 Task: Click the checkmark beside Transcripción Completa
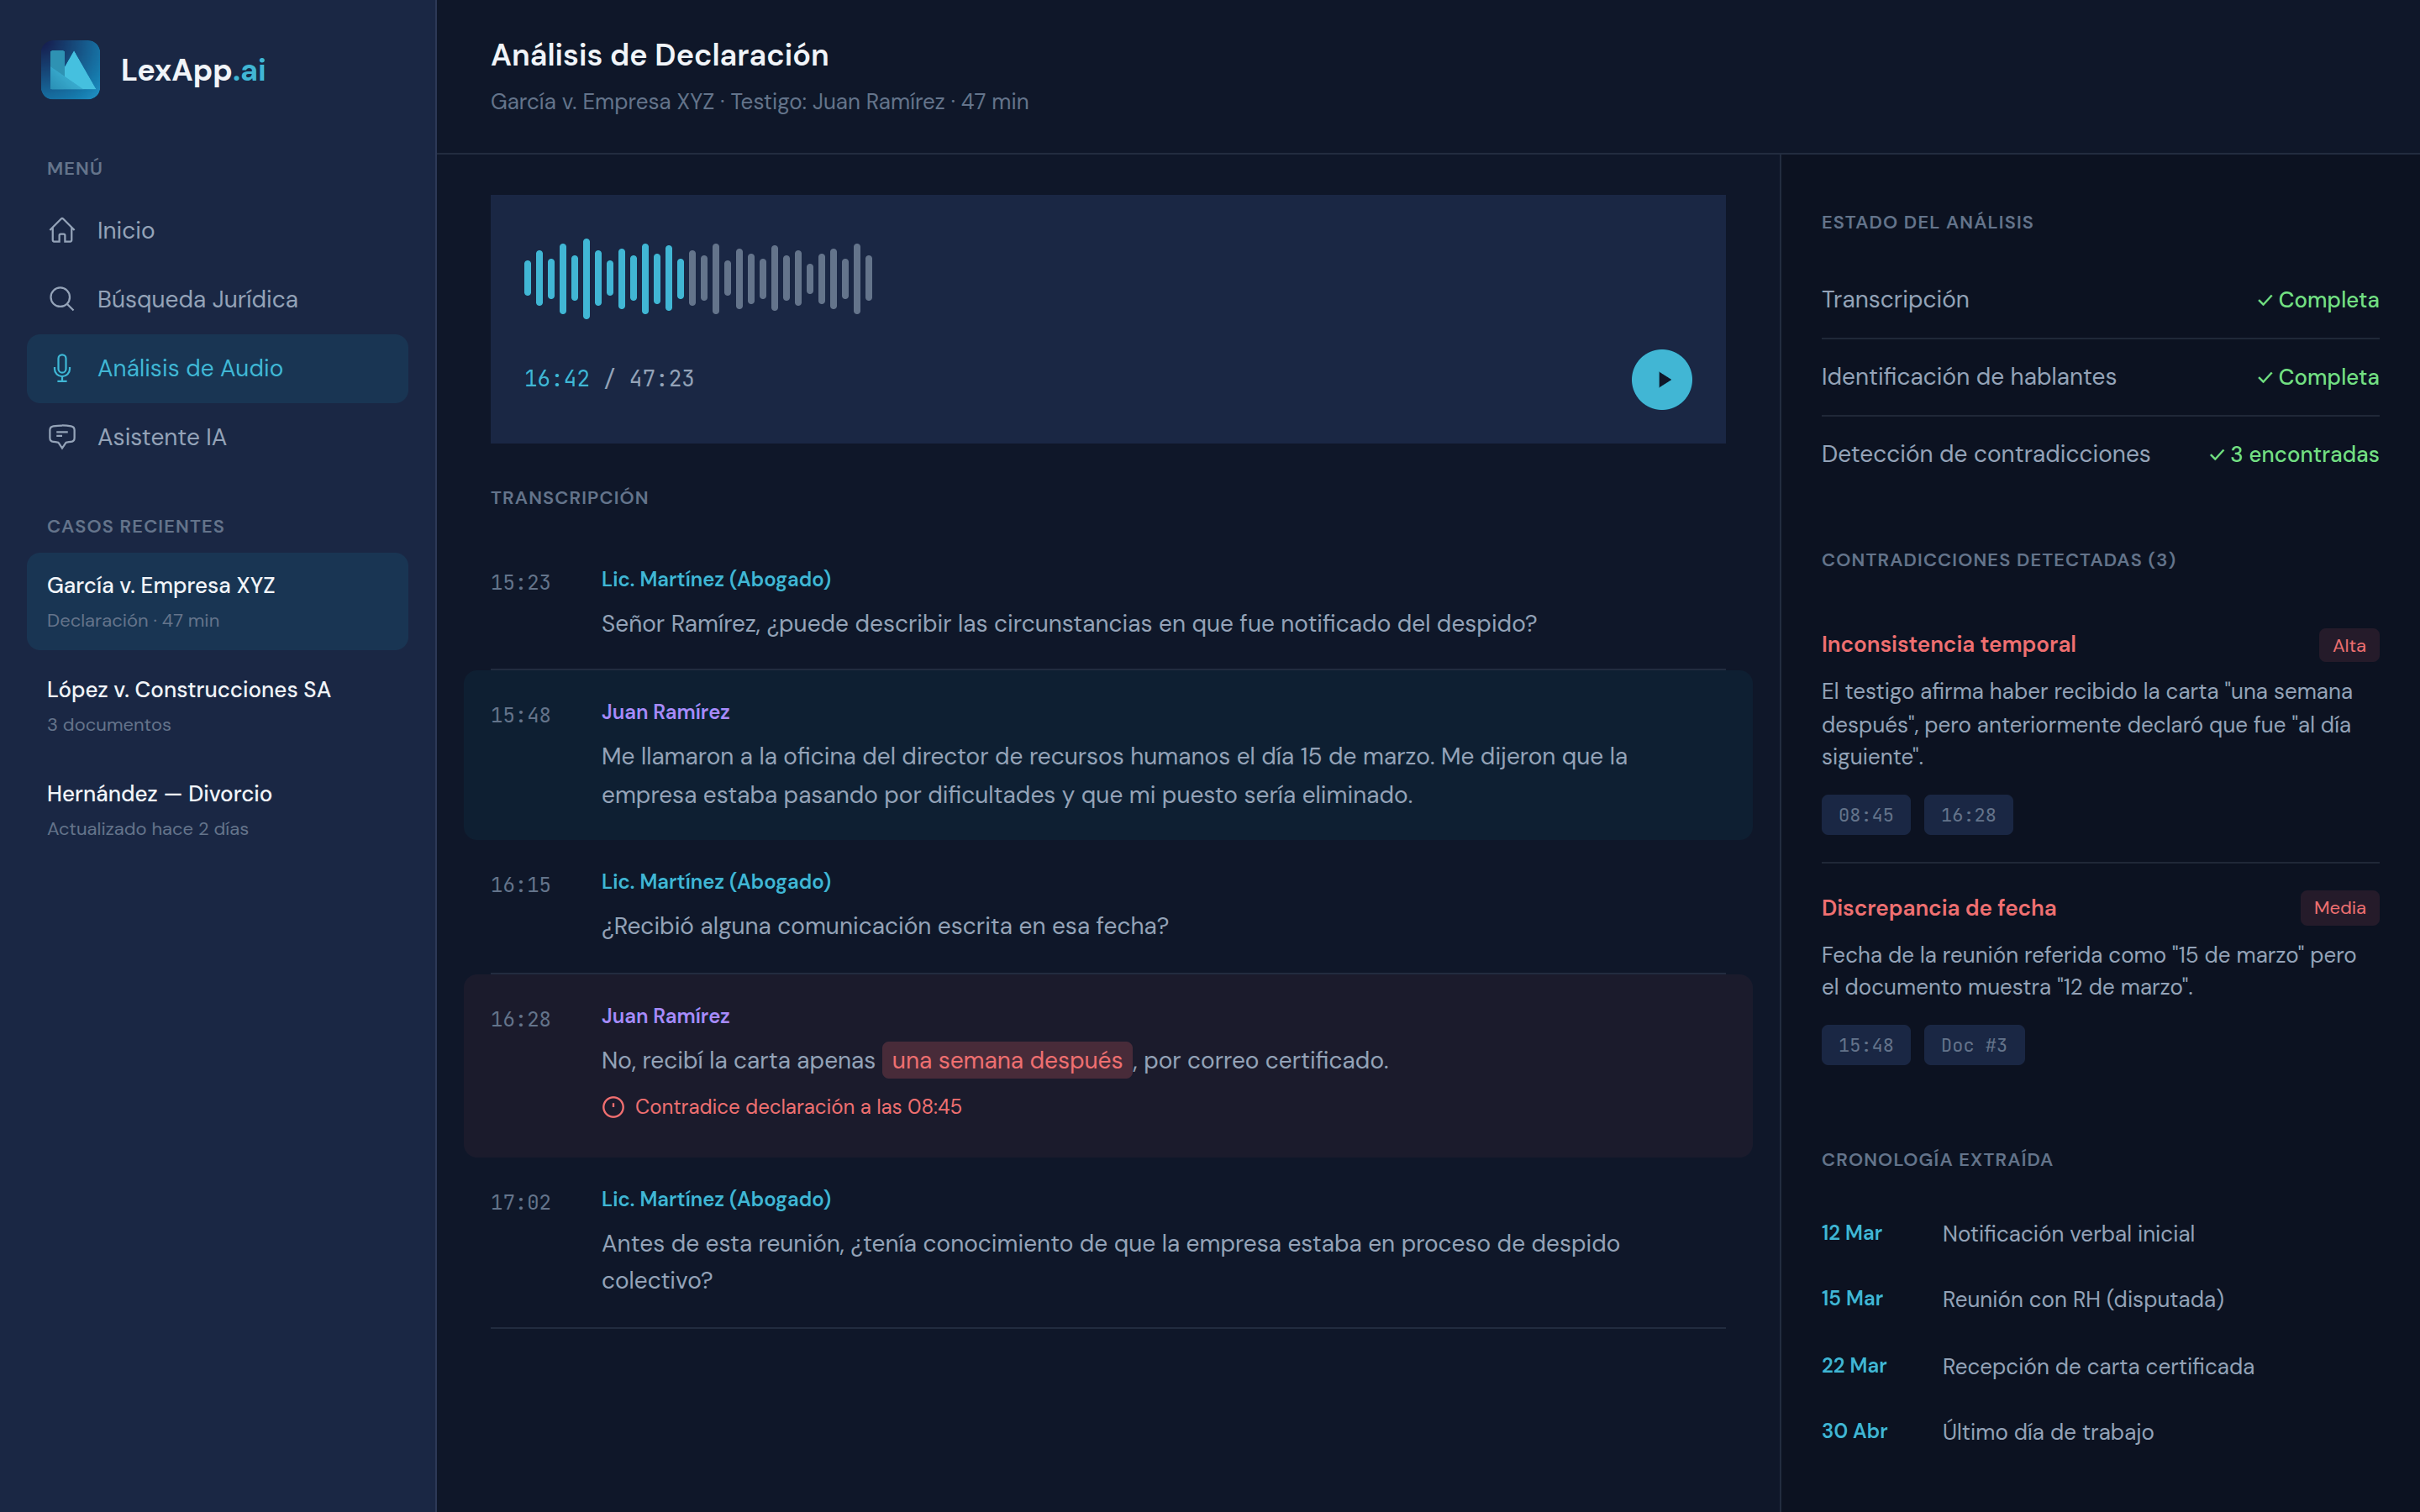(x=2262, y=300)
